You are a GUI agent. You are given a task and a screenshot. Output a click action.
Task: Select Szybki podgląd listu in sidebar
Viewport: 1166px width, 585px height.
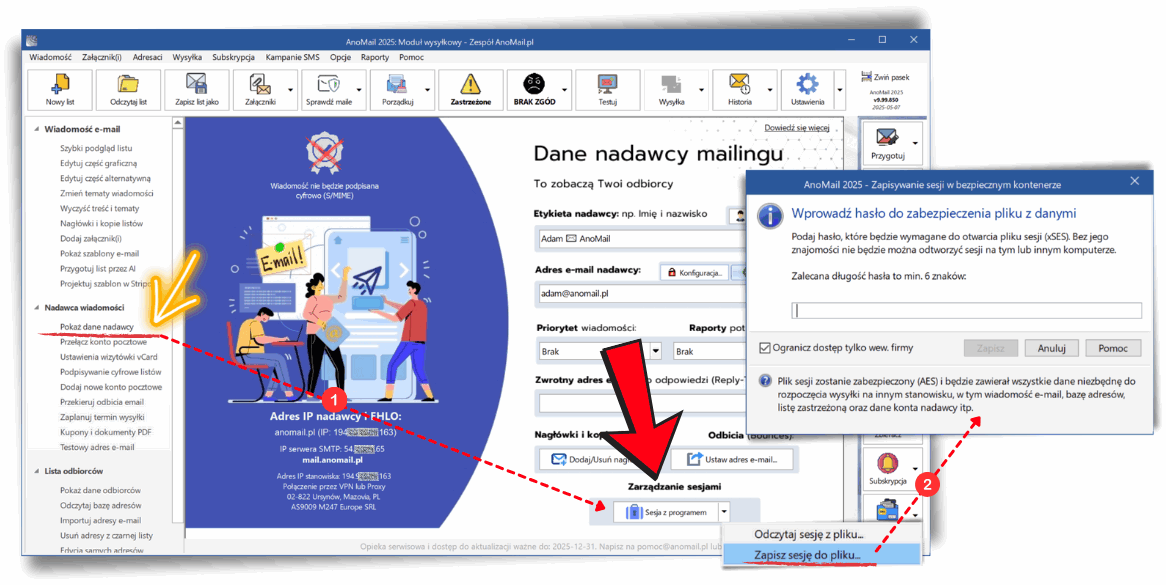pyautogui.click(x=96, y=149)
